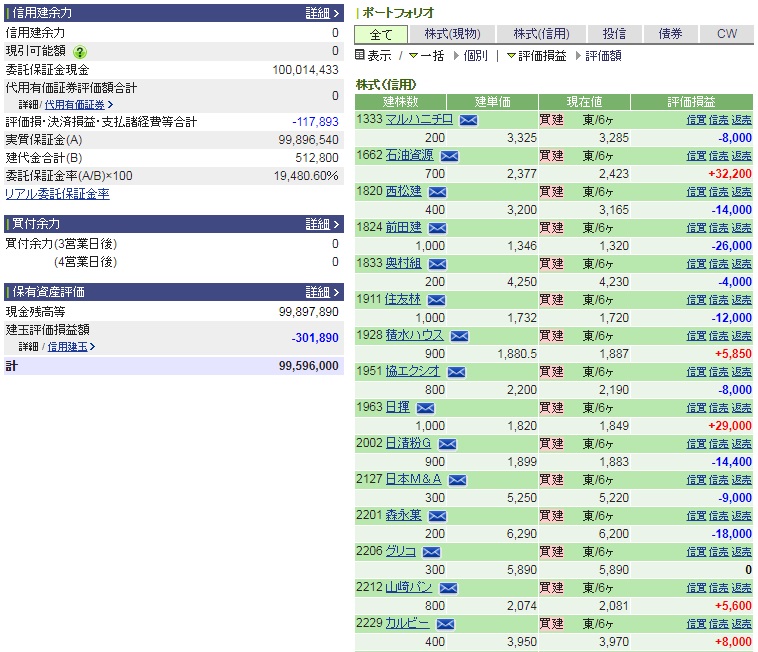
Task: Click 返売 in the 日揮 row
Action: [x=741, y=408]
